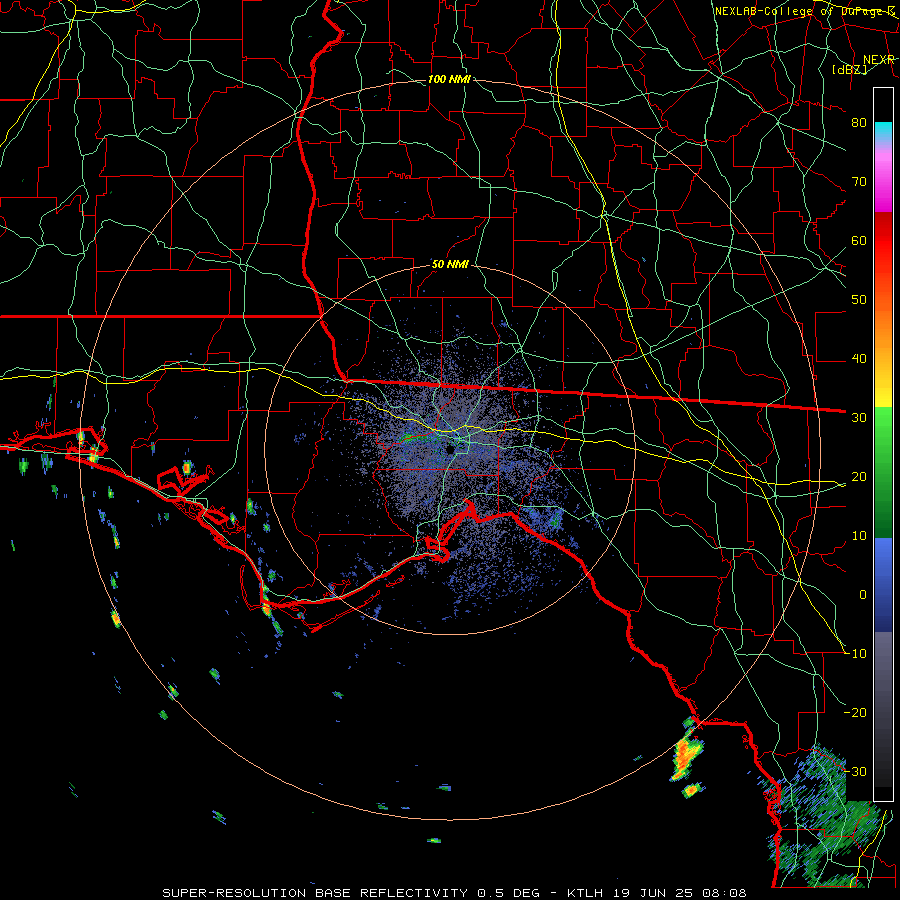The height and width of the screenshot is (900, 900).
Task: Click the 50 NMI range ring label
Action: click(x=450, y=265)
